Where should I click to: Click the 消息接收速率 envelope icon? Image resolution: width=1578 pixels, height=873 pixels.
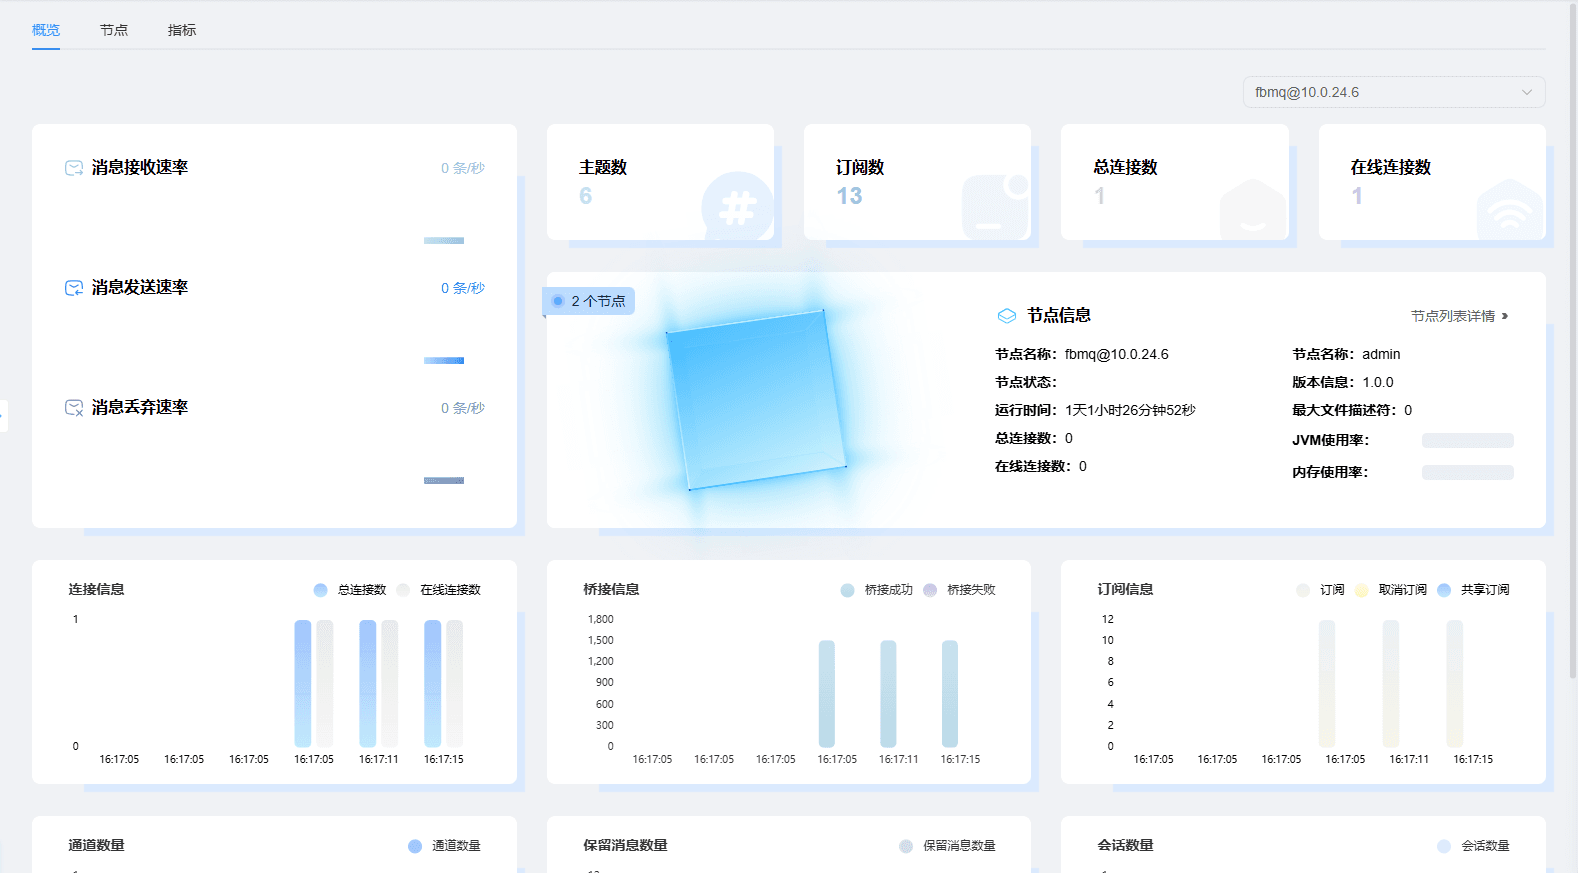pyautogui.click(x=74, y=168)
